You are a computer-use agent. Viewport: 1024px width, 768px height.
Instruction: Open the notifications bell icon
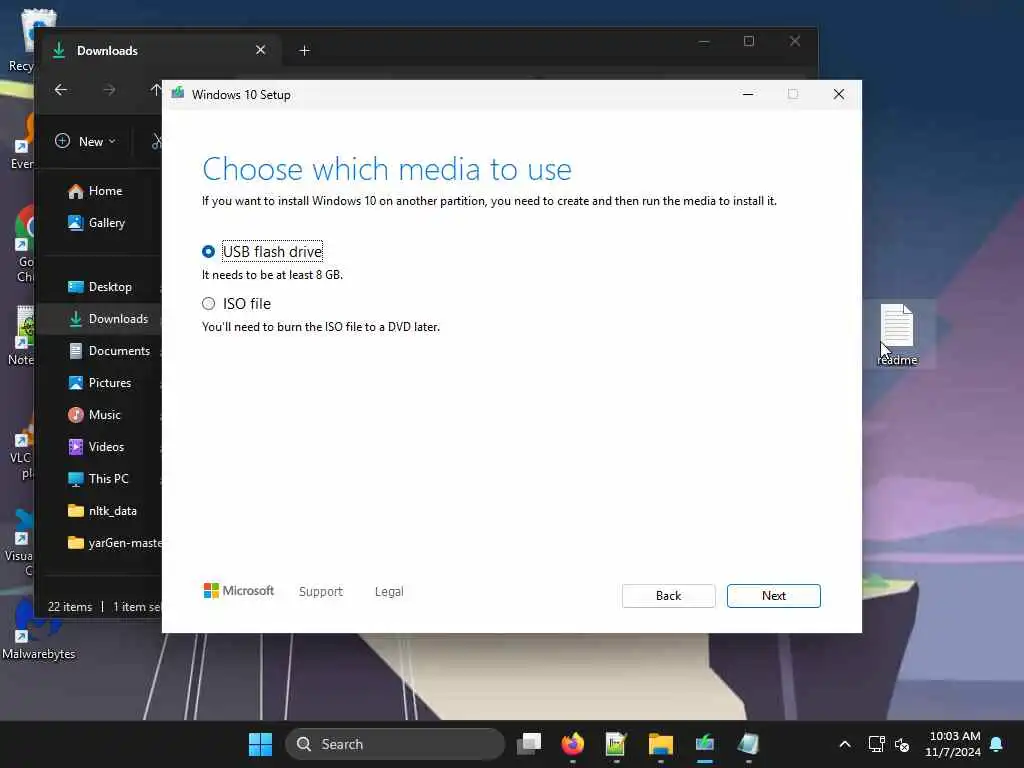pyautogui.click(x=997, y=744)
